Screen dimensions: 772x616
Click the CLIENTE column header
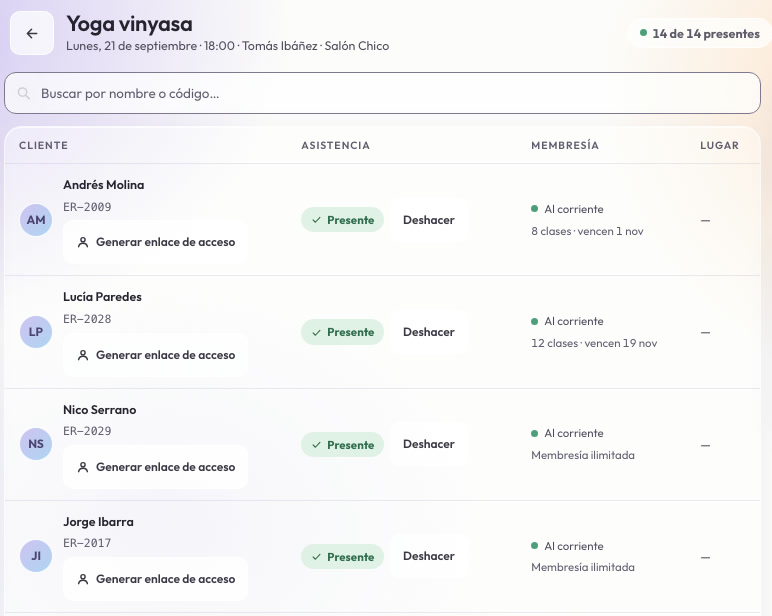click(x=43, y=145)
